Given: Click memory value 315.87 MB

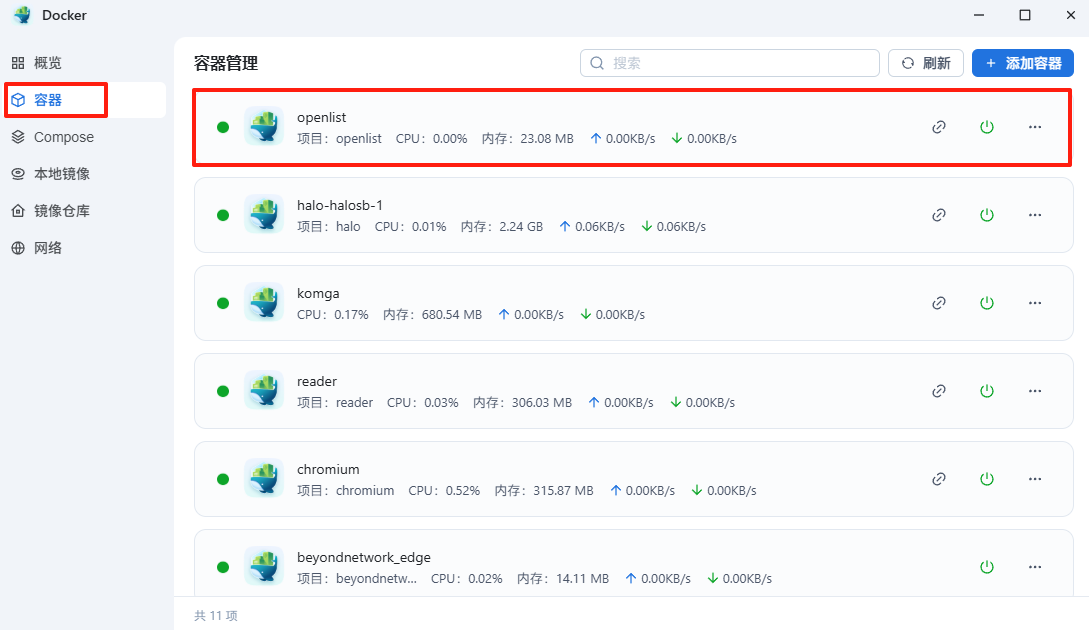Looking at the screenshot, I should coord(563,490).
